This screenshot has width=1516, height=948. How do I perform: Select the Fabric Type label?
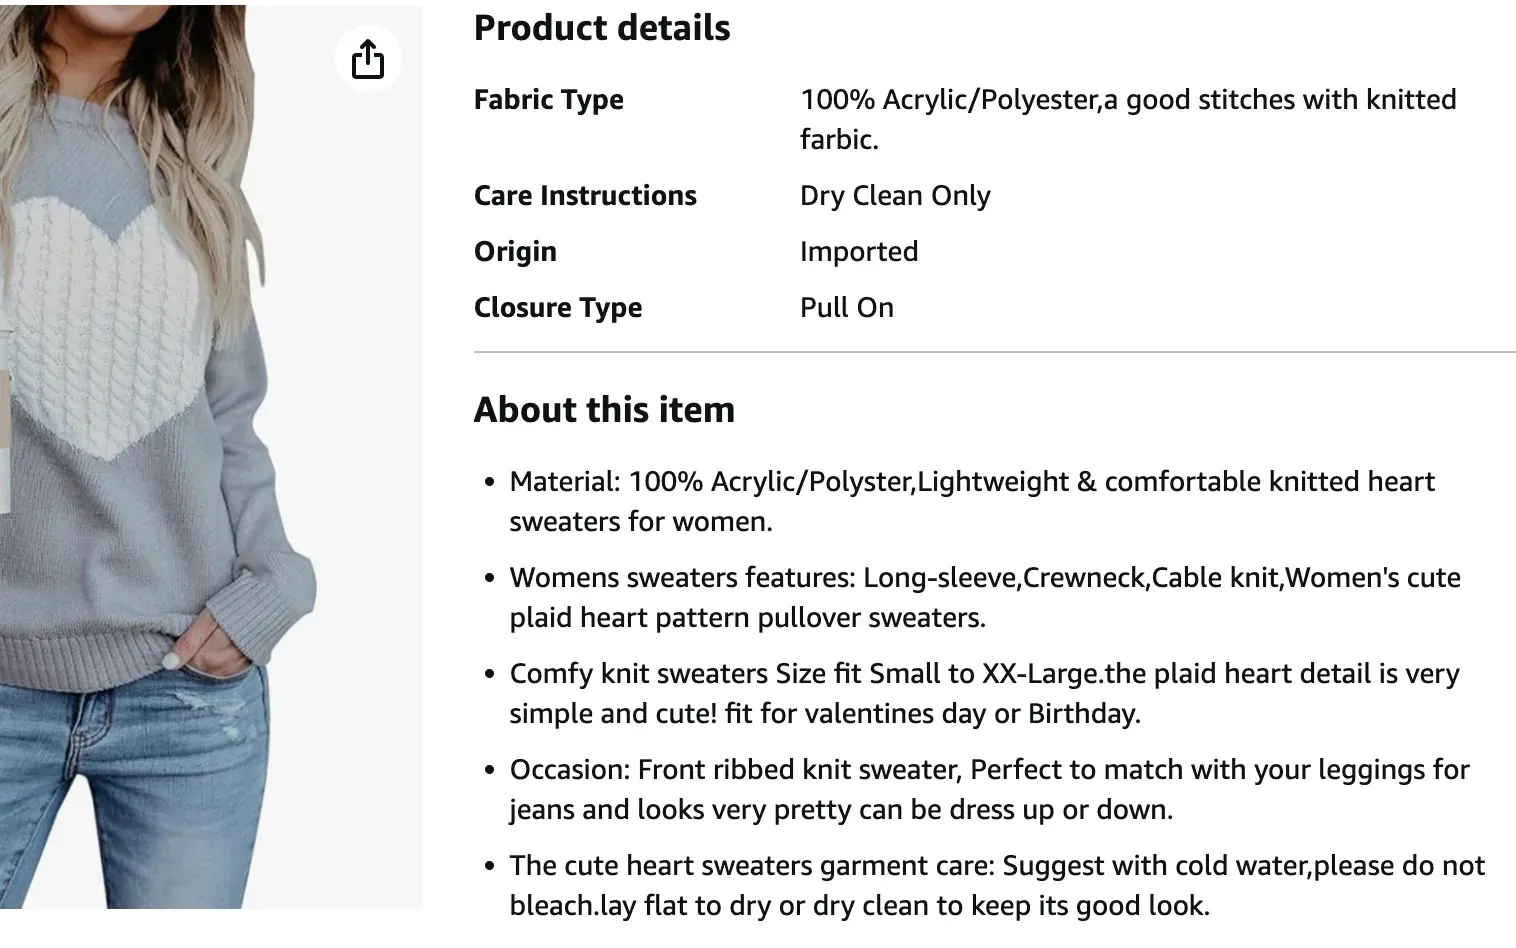pyautogui.click(x=548, y=99)
